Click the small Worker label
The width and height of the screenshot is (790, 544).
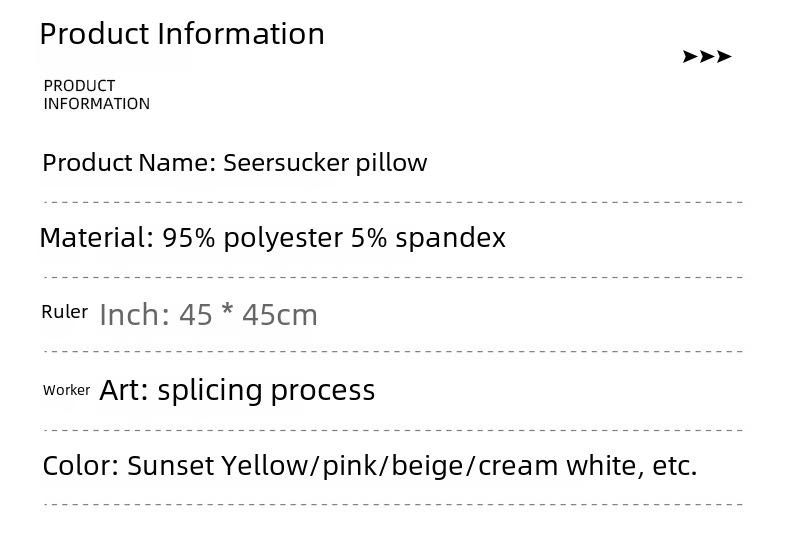coord(67,390)
